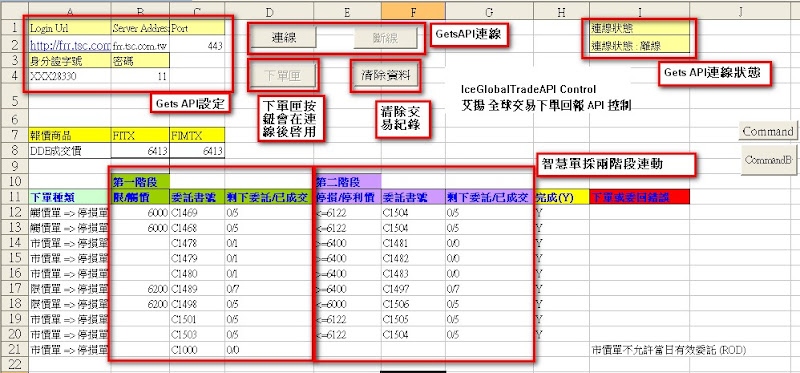Screen dimensions: 800x373
Task: Select the 6413 price under FITX
Action: (140, 151)
